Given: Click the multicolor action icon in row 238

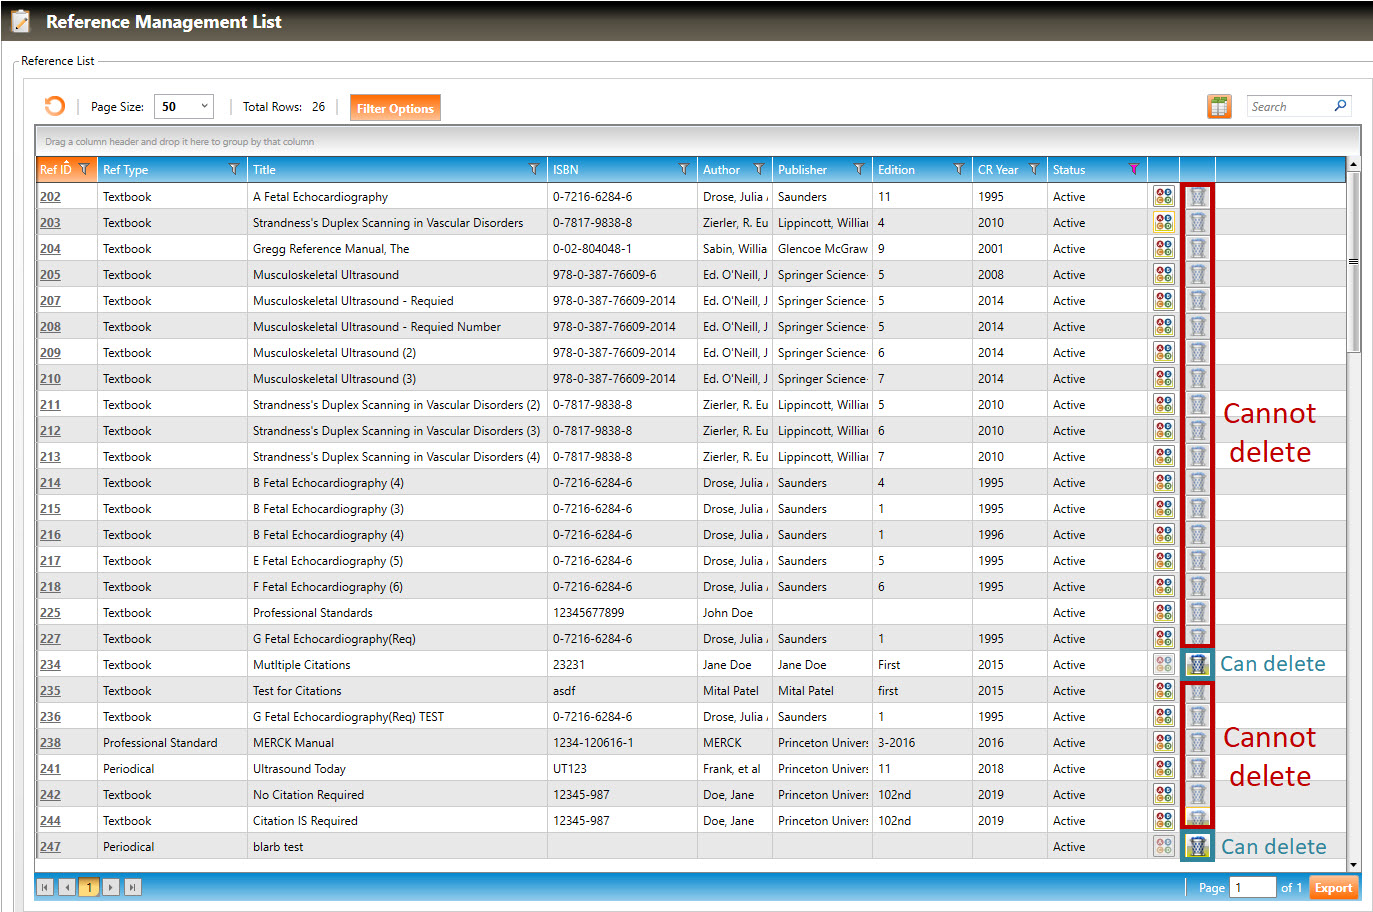Looking at the screenshot, I should point(1164,742).
